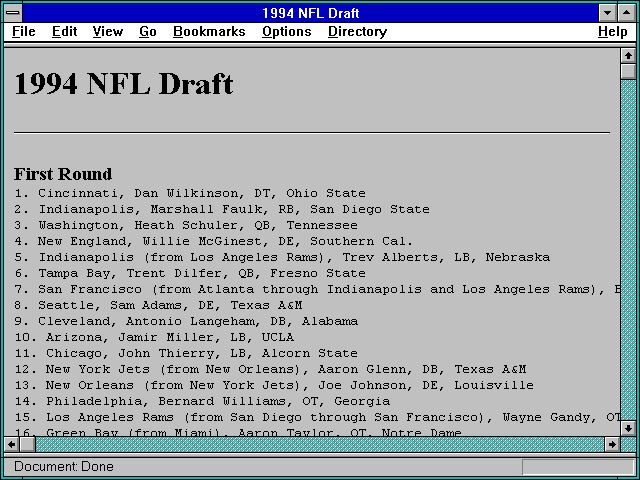640x480 pixels.
Task: Open the Help menu
Action: coord(613,32)
